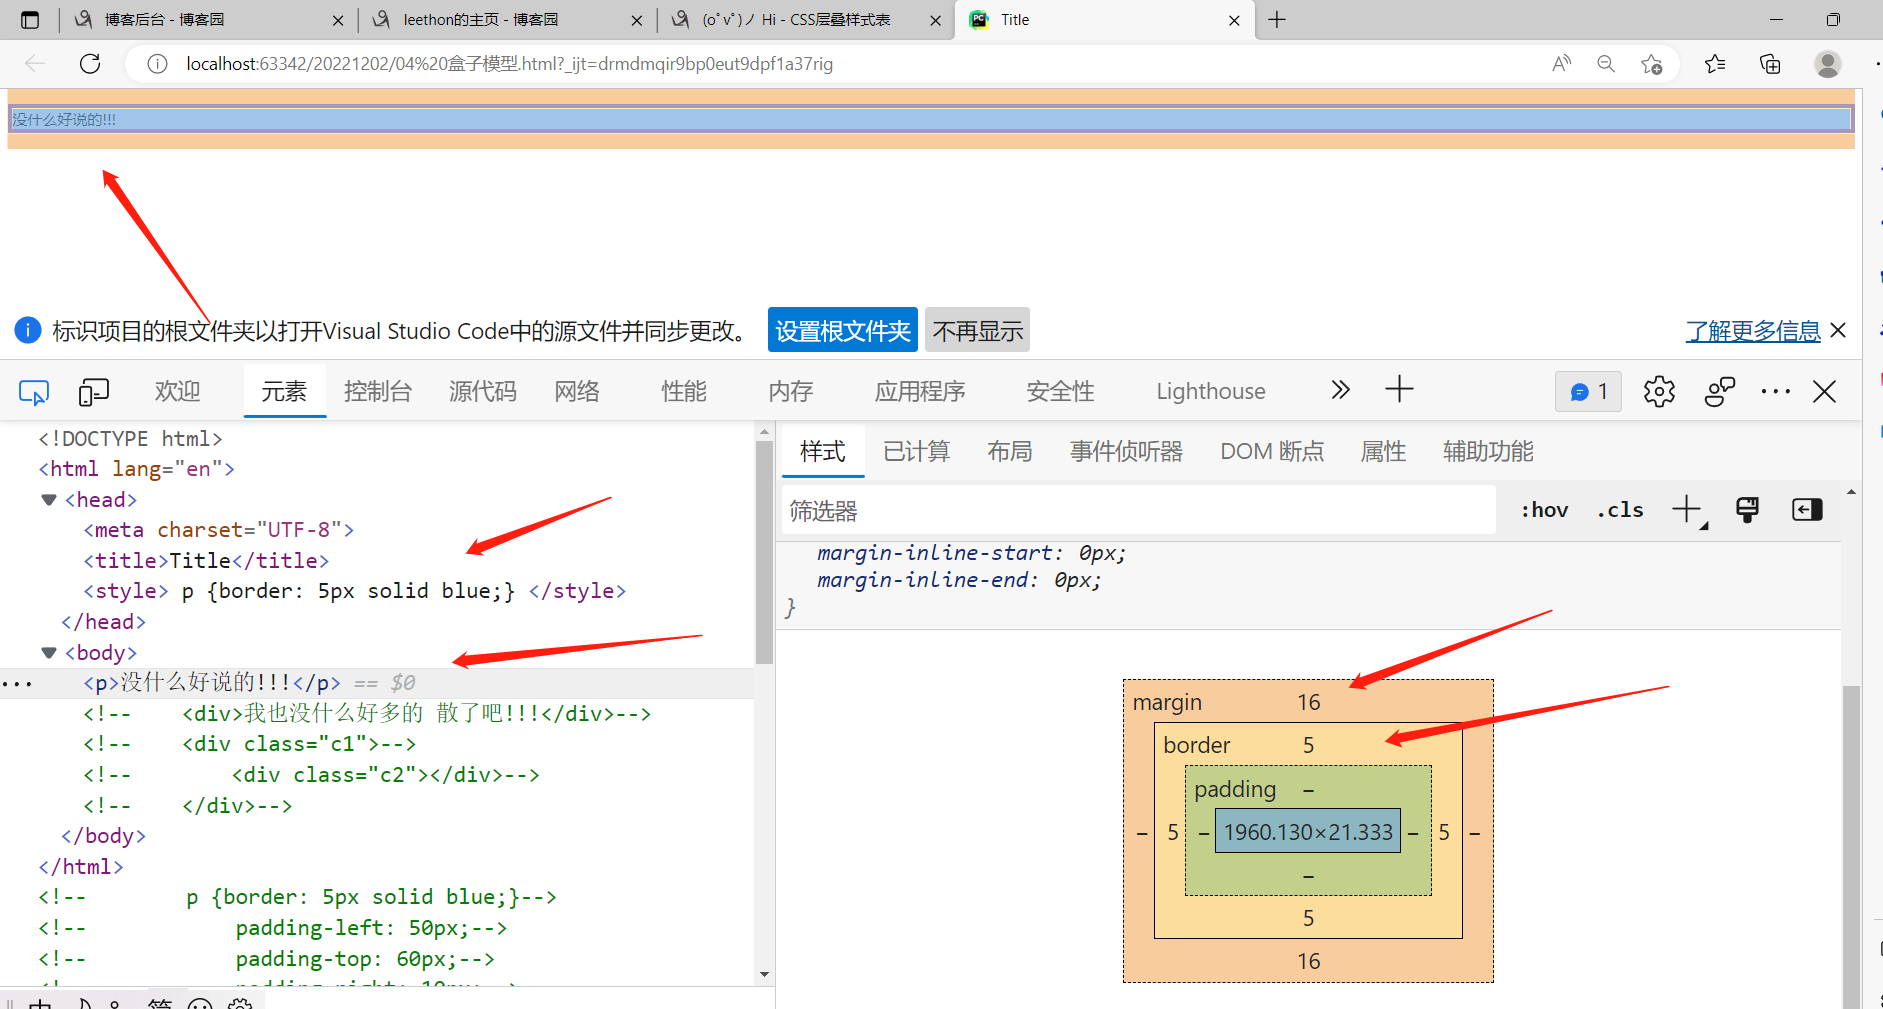This screenshot has width=1883, height=1009.
Task: Open the 应用程序 application tab
Action: click(920, 391)
